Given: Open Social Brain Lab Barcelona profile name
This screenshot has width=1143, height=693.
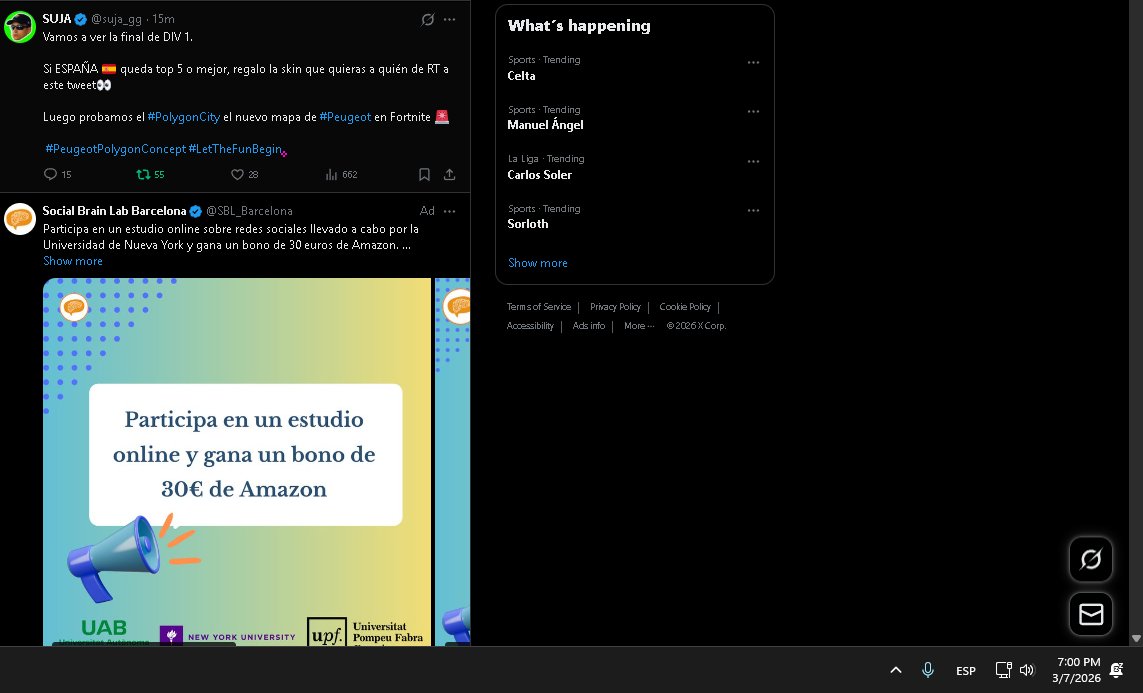Looking at the screenshot, I should [x=114, y=211].
